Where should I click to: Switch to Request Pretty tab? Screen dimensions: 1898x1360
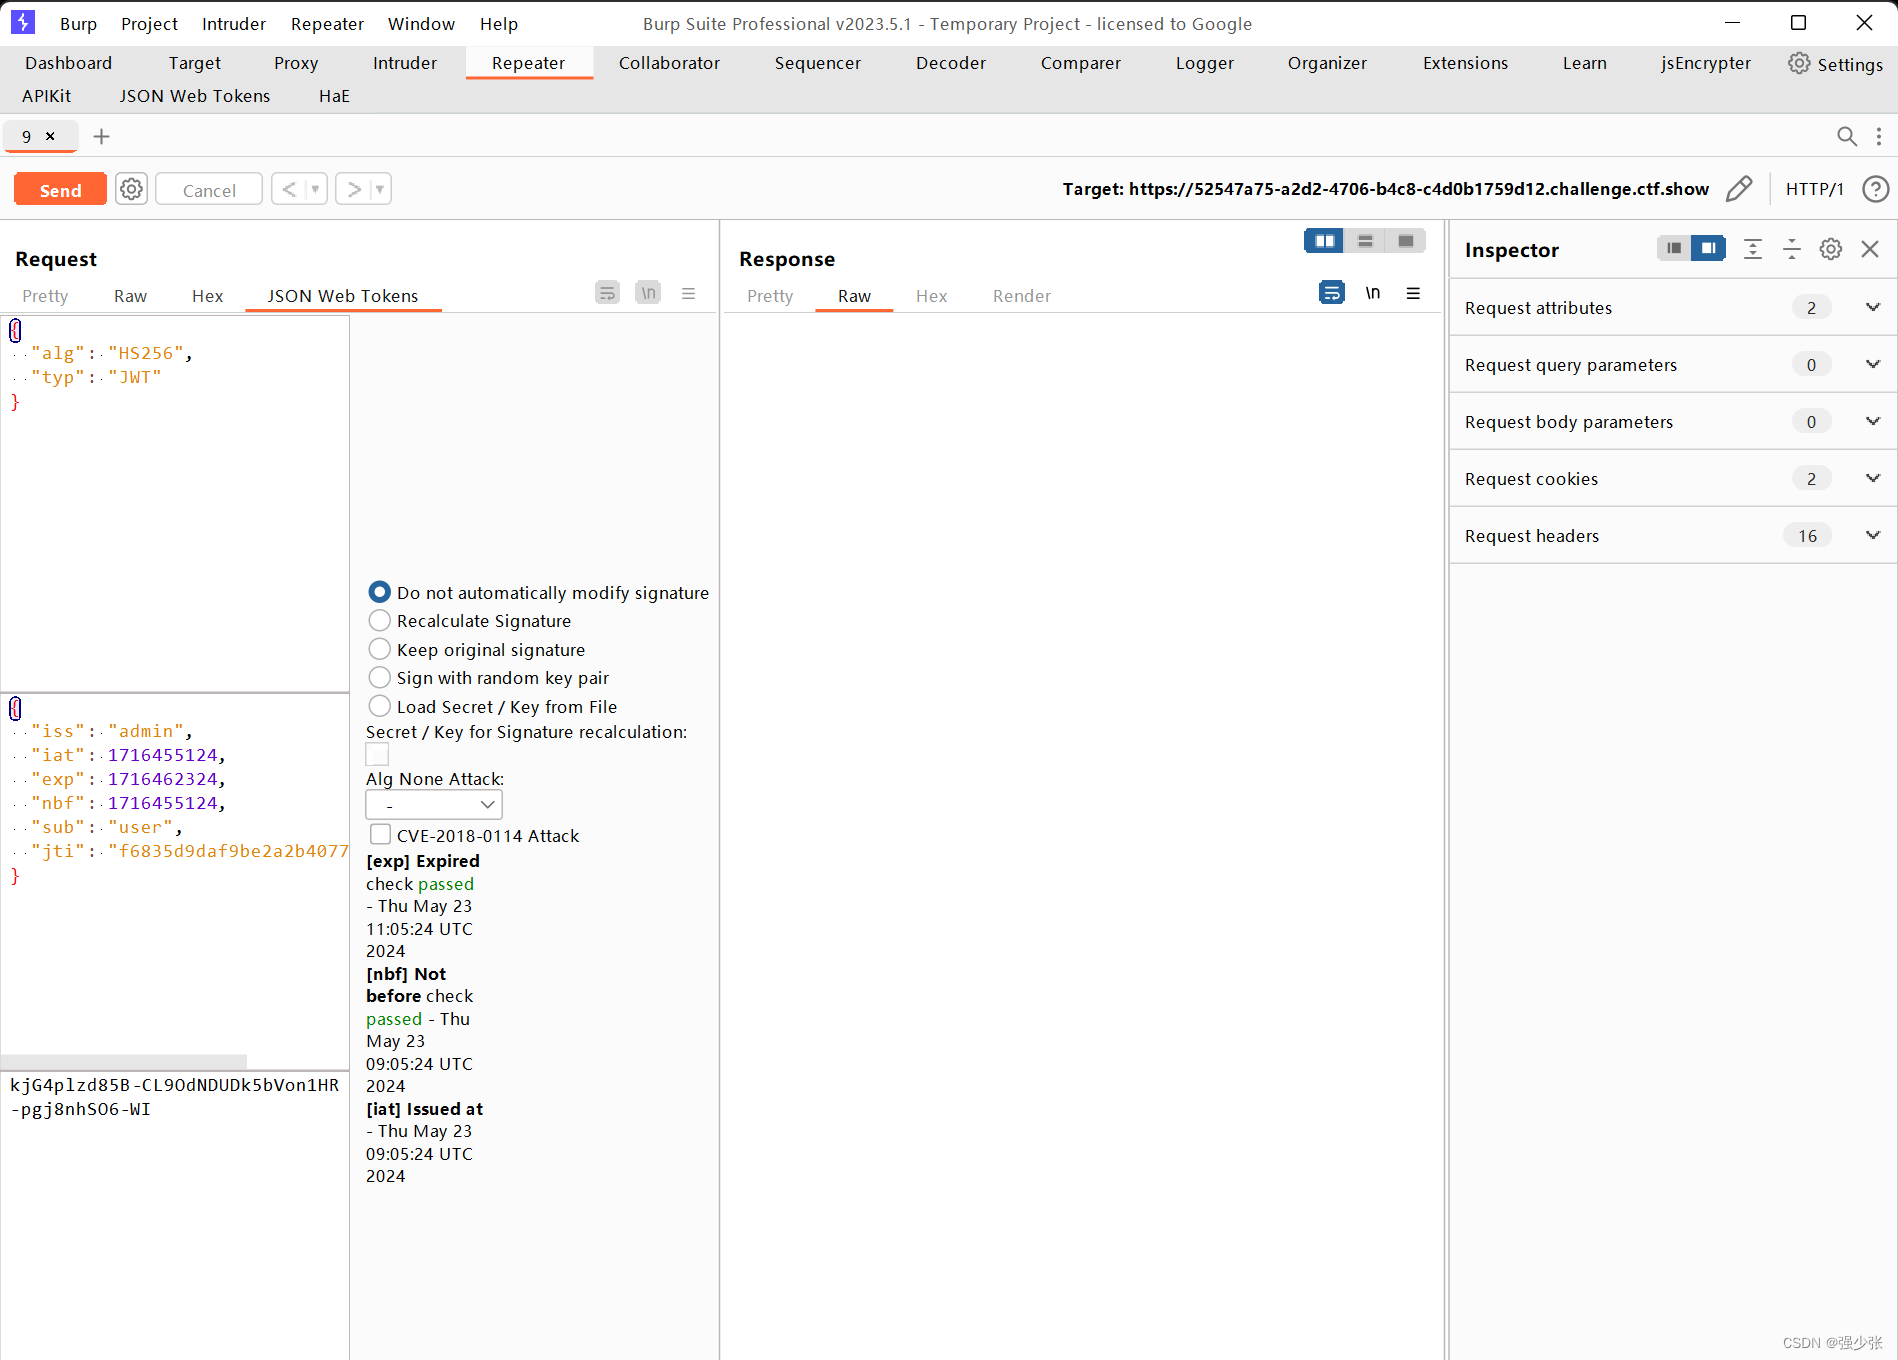[x=45, y=296]
